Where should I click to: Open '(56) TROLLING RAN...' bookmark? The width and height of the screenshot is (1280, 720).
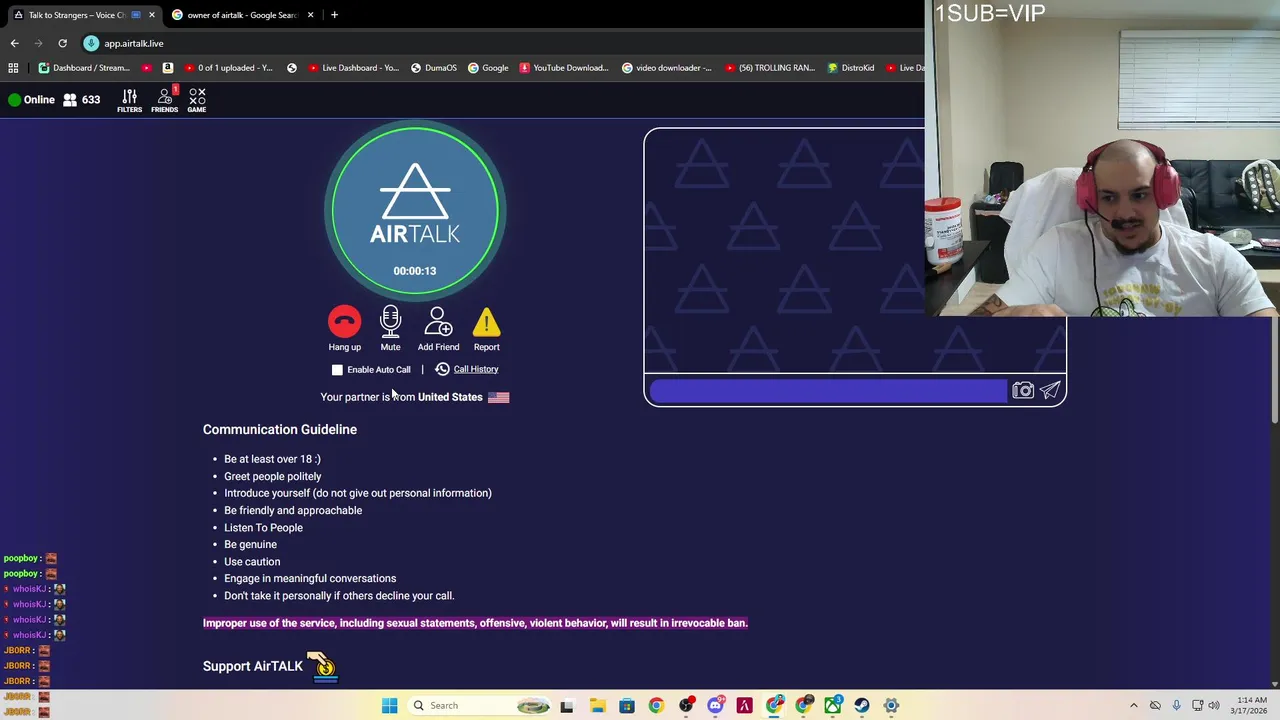tap(769, 68)
